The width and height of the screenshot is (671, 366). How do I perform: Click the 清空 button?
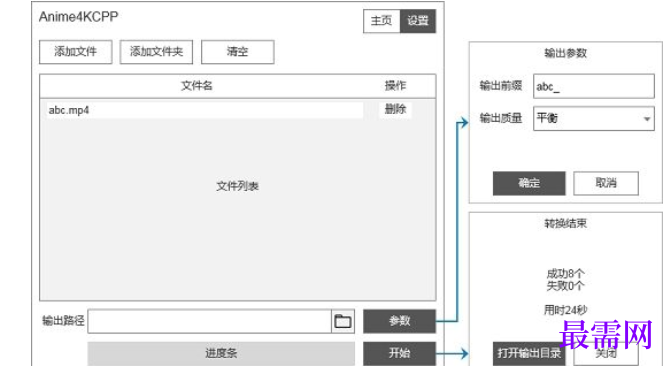(x=238, y=52)
